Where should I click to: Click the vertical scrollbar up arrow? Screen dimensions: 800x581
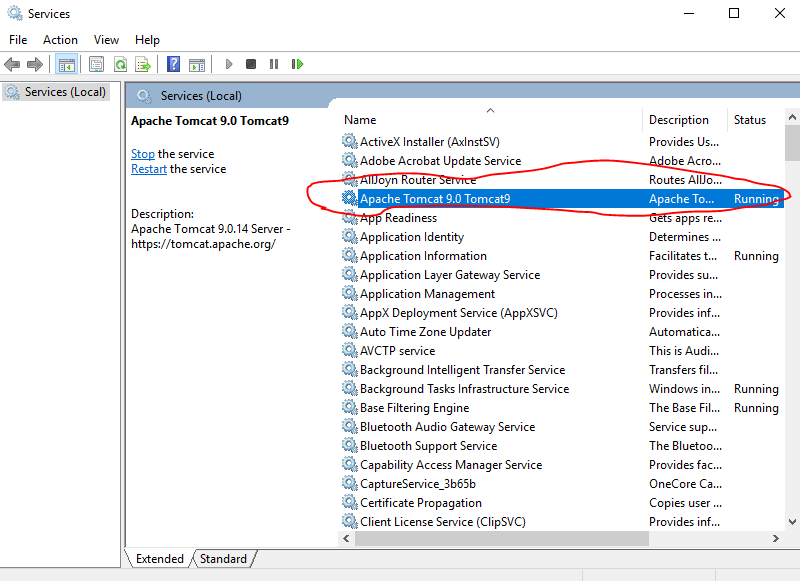tap(792, 117)
